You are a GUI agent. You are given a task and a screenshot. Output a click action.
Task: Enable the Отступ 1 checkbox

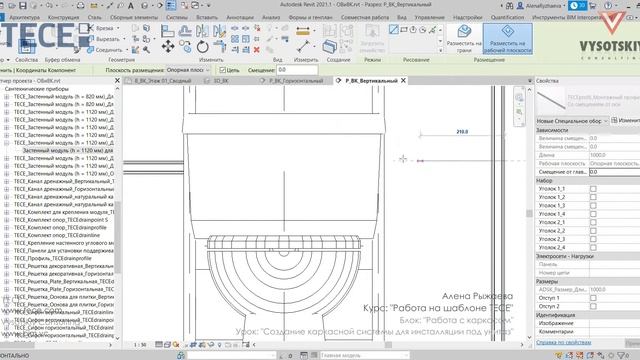click(x=593, y=298)
